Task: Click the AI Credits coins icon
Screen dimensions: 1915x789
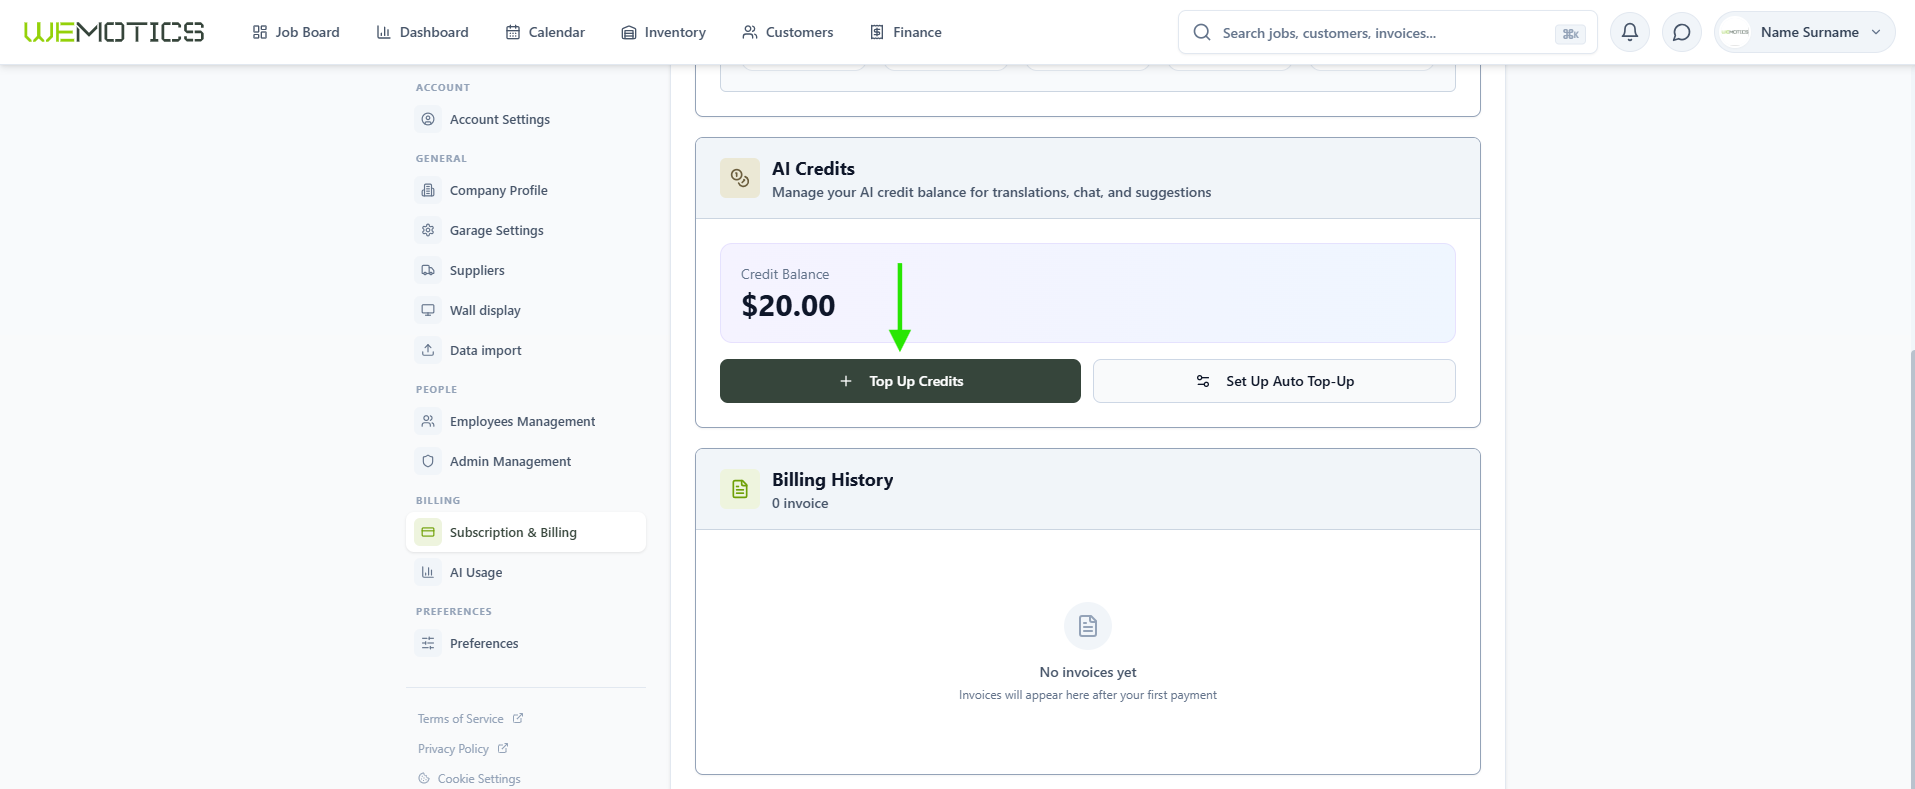Action: [x=740, y=178]
